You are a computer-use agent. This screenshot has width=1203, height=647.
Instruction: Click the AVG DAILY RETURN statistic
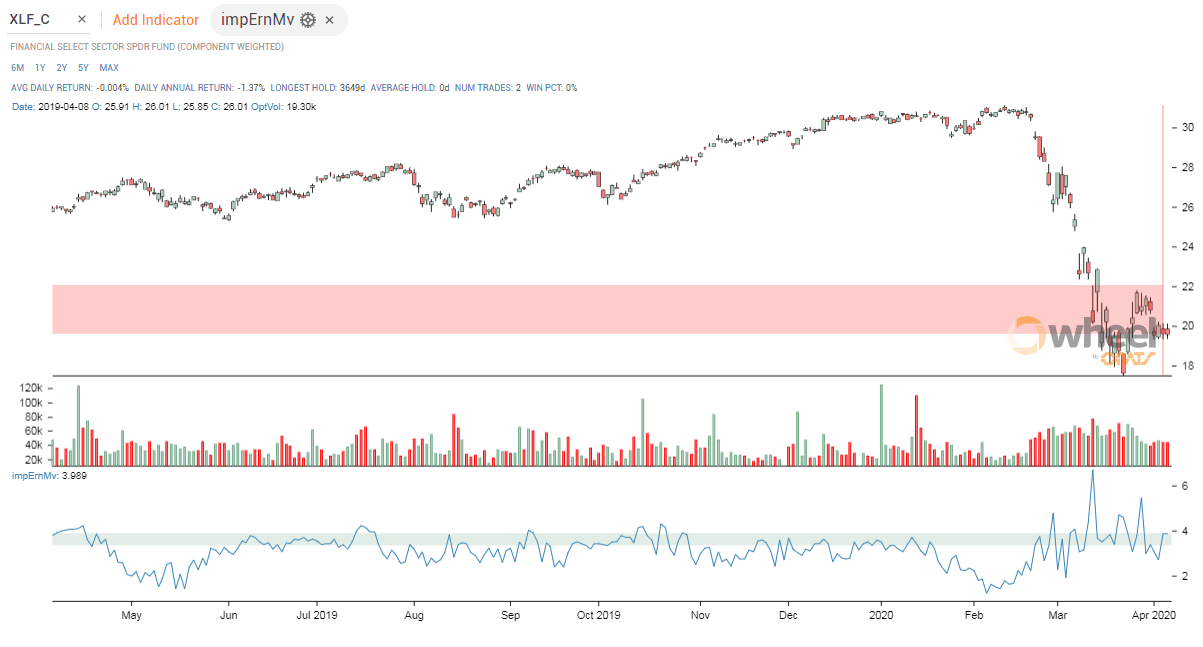point(69,88)
